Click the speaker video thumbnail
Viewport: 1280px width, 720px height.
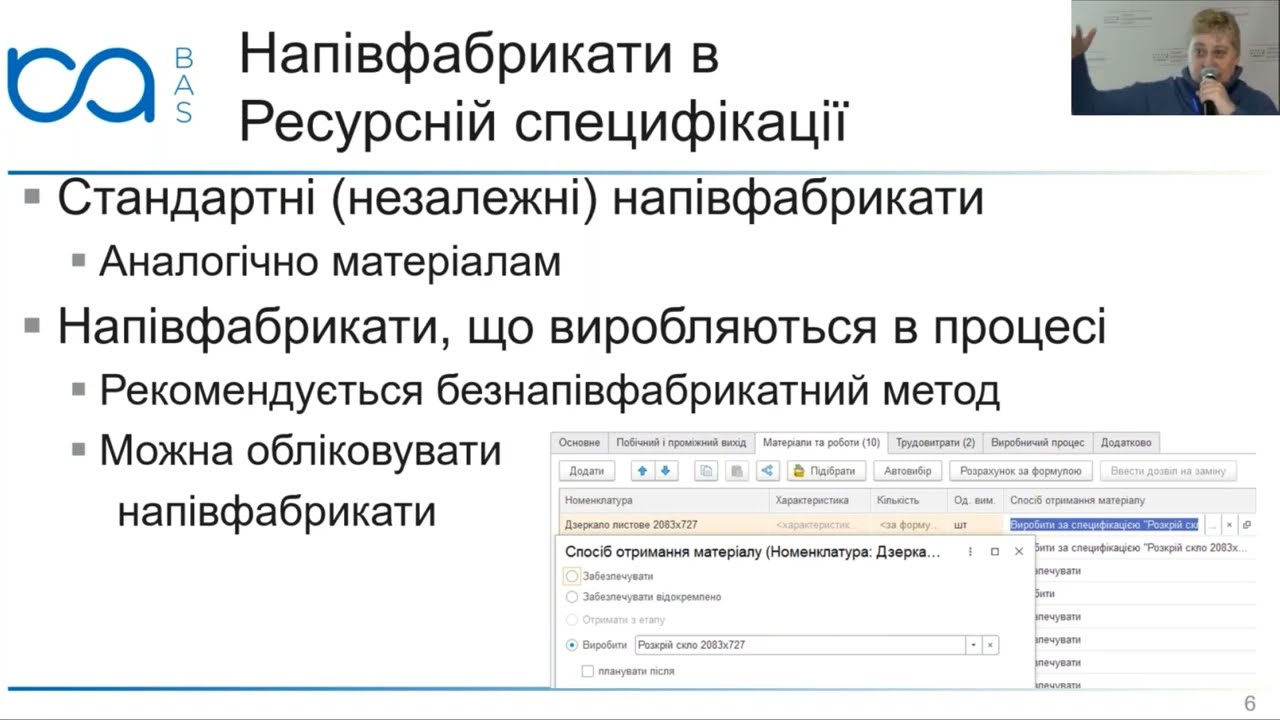(x=1175, y=57)
